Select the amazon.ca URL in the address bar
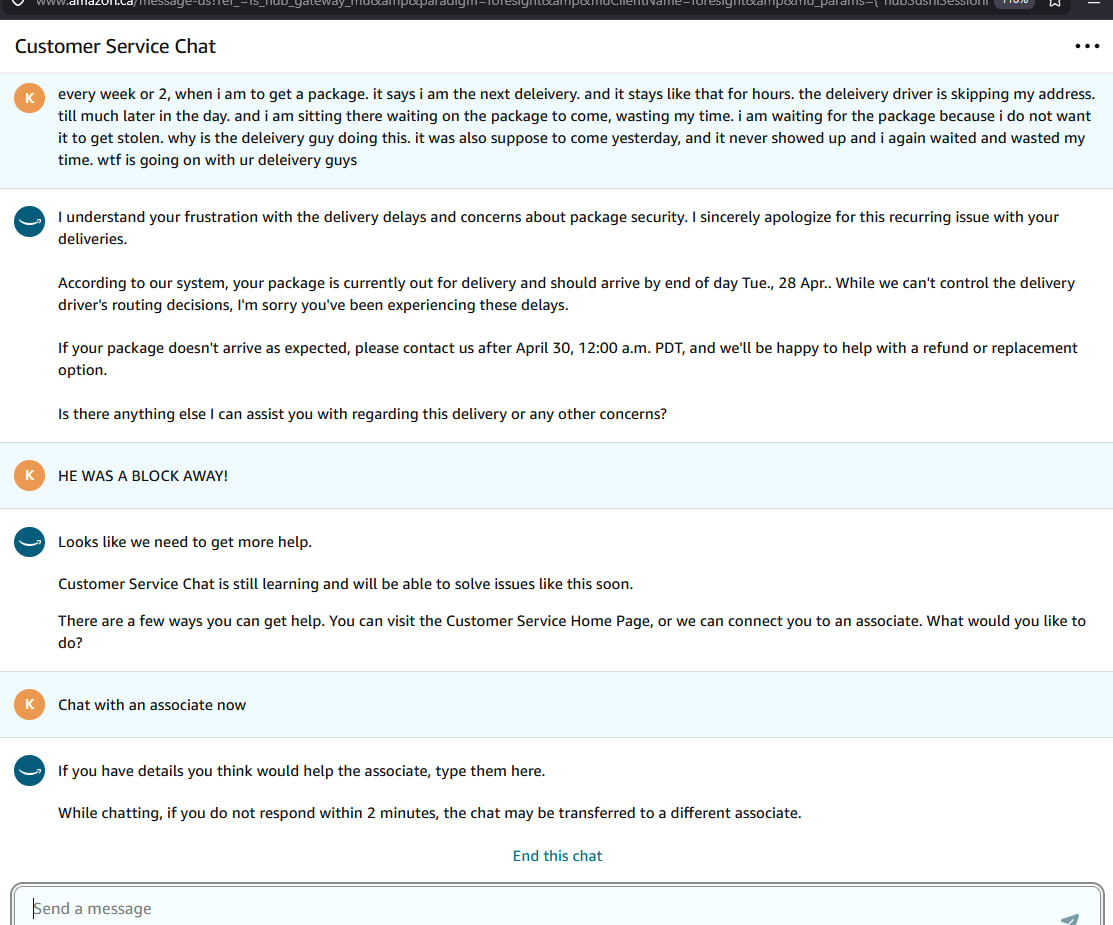This screenshot has width=1113, height=925. pos(511,4)
